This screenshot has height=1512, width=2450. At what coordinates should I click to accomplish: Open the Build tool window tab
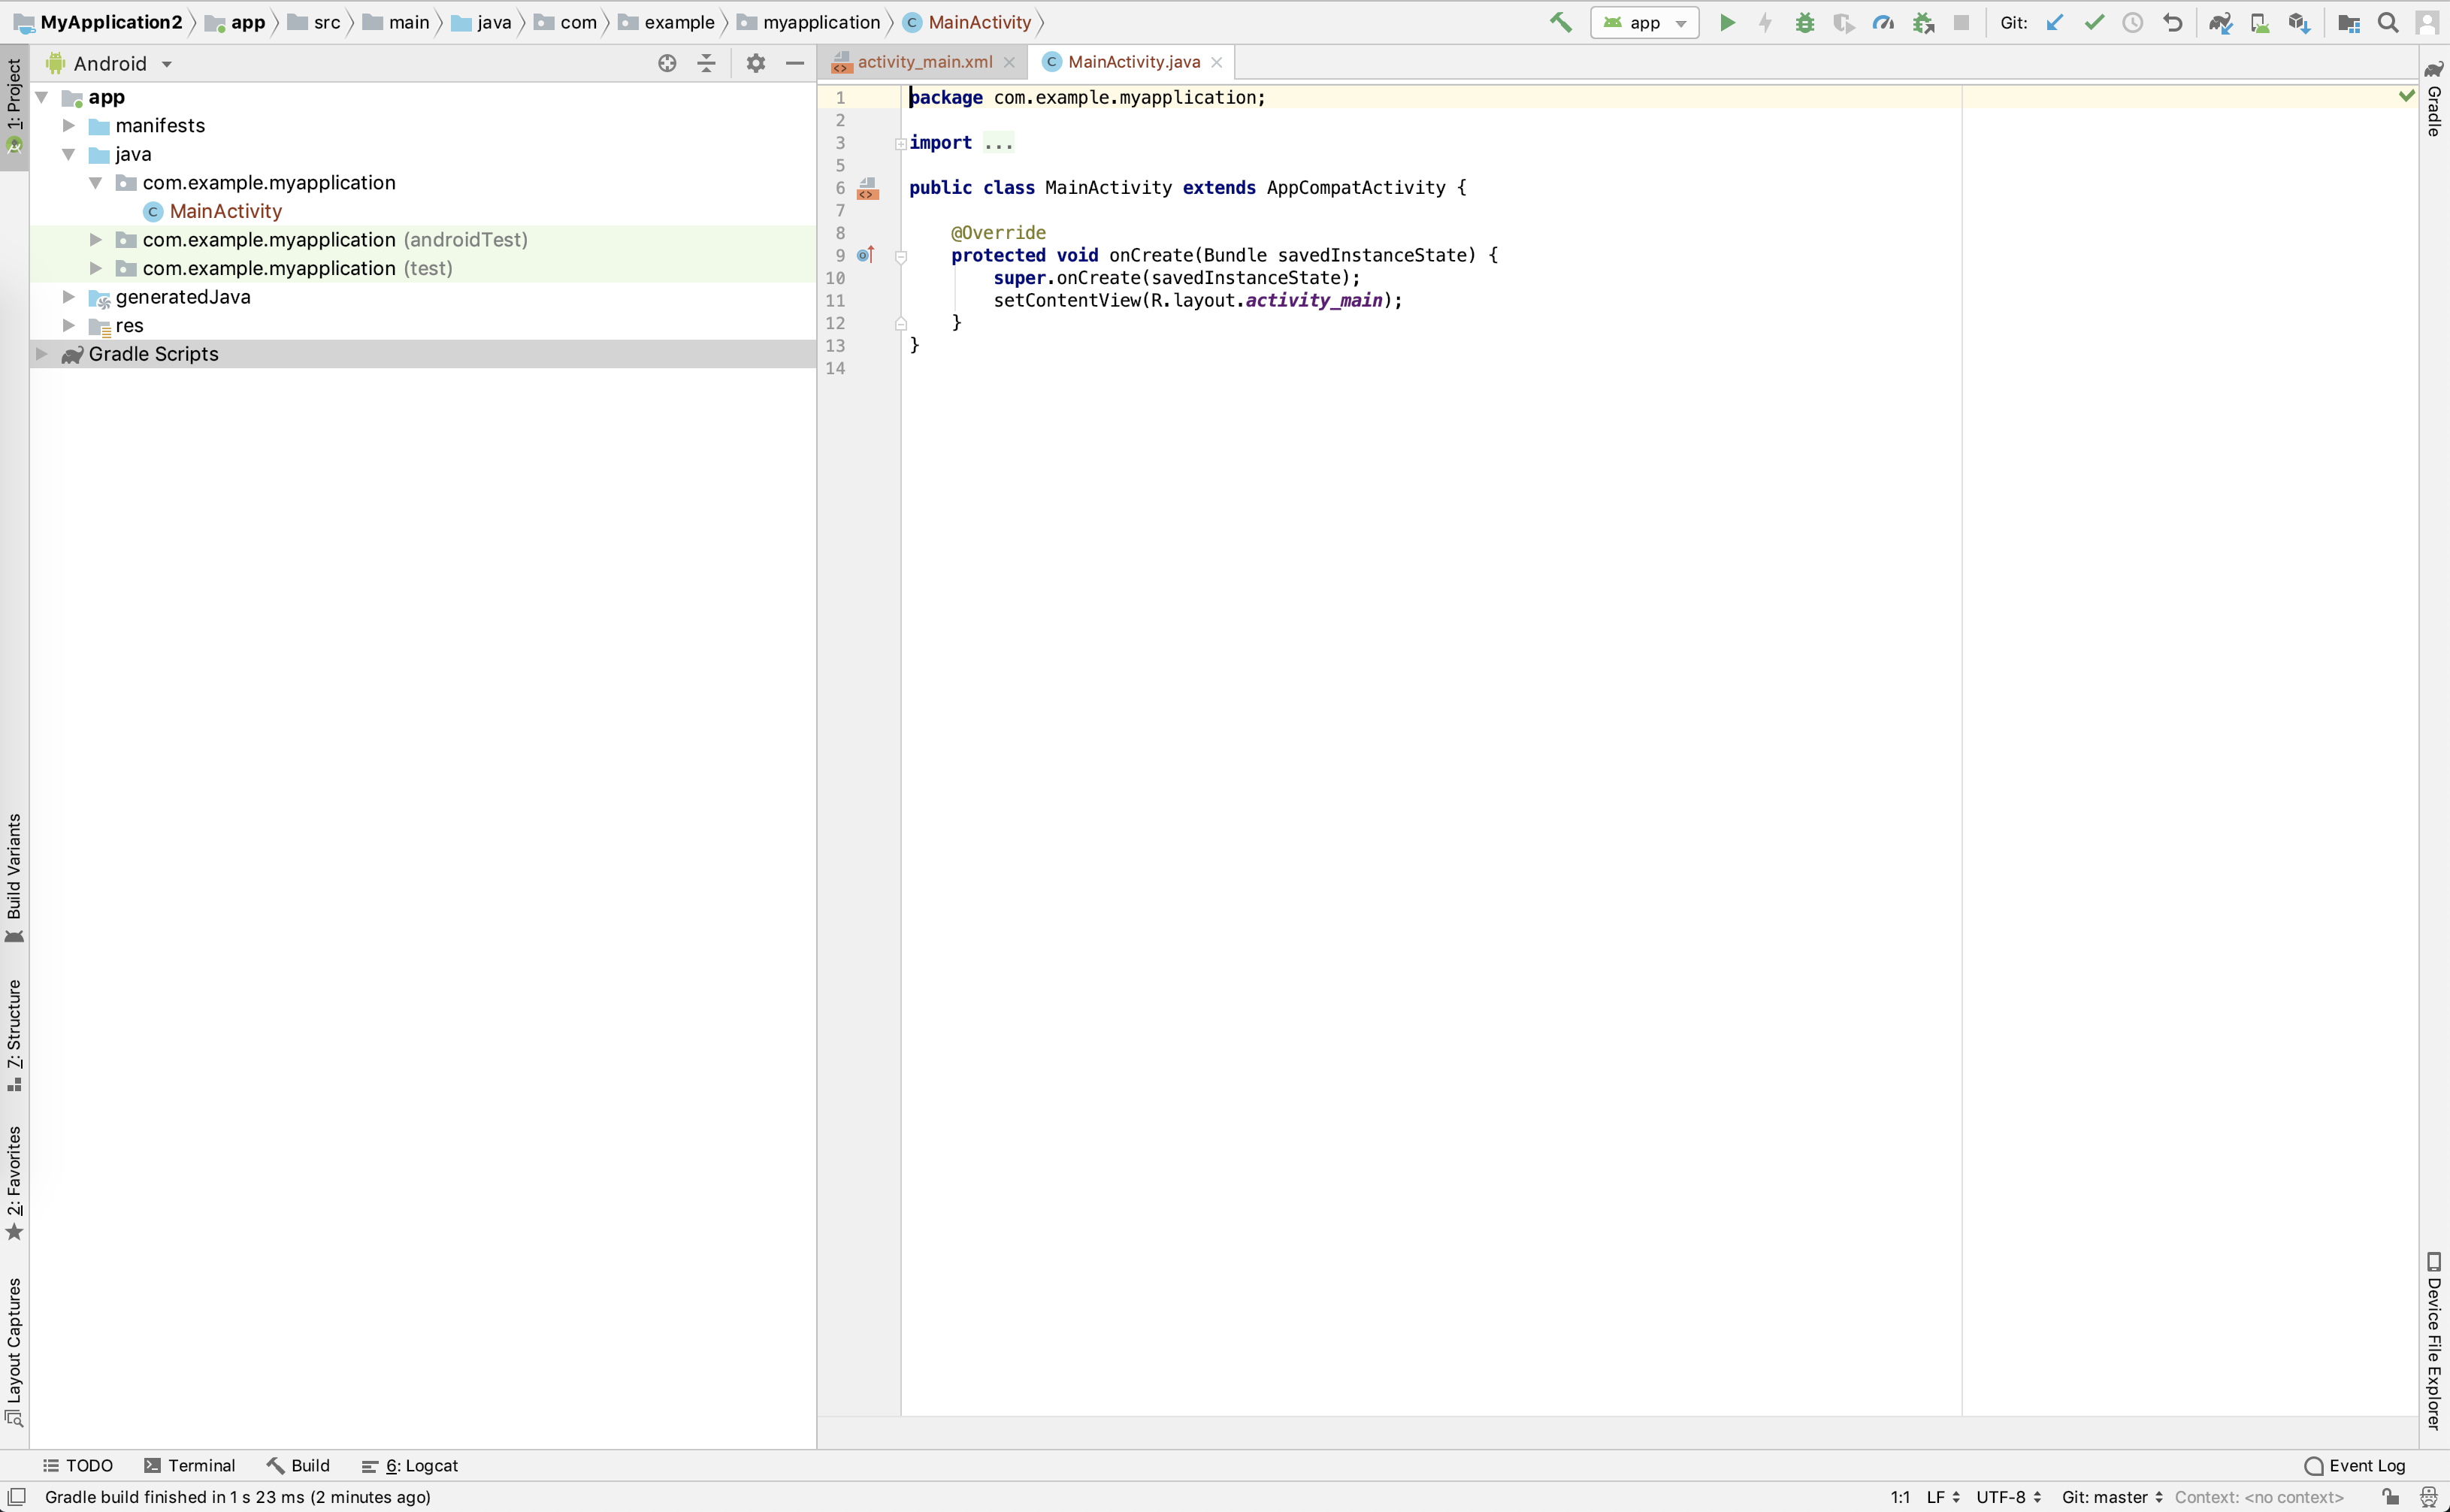click(298, 1465)
